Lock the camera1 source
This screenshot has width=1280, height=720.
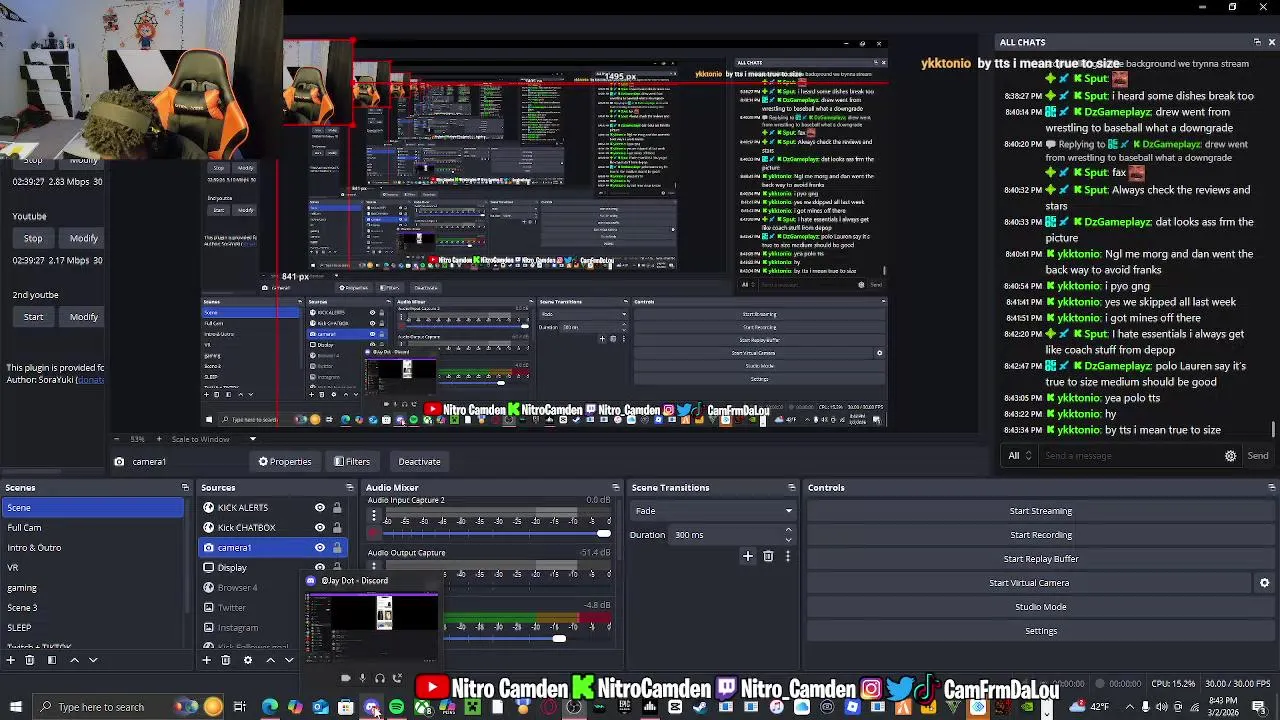tap(337, 548)
